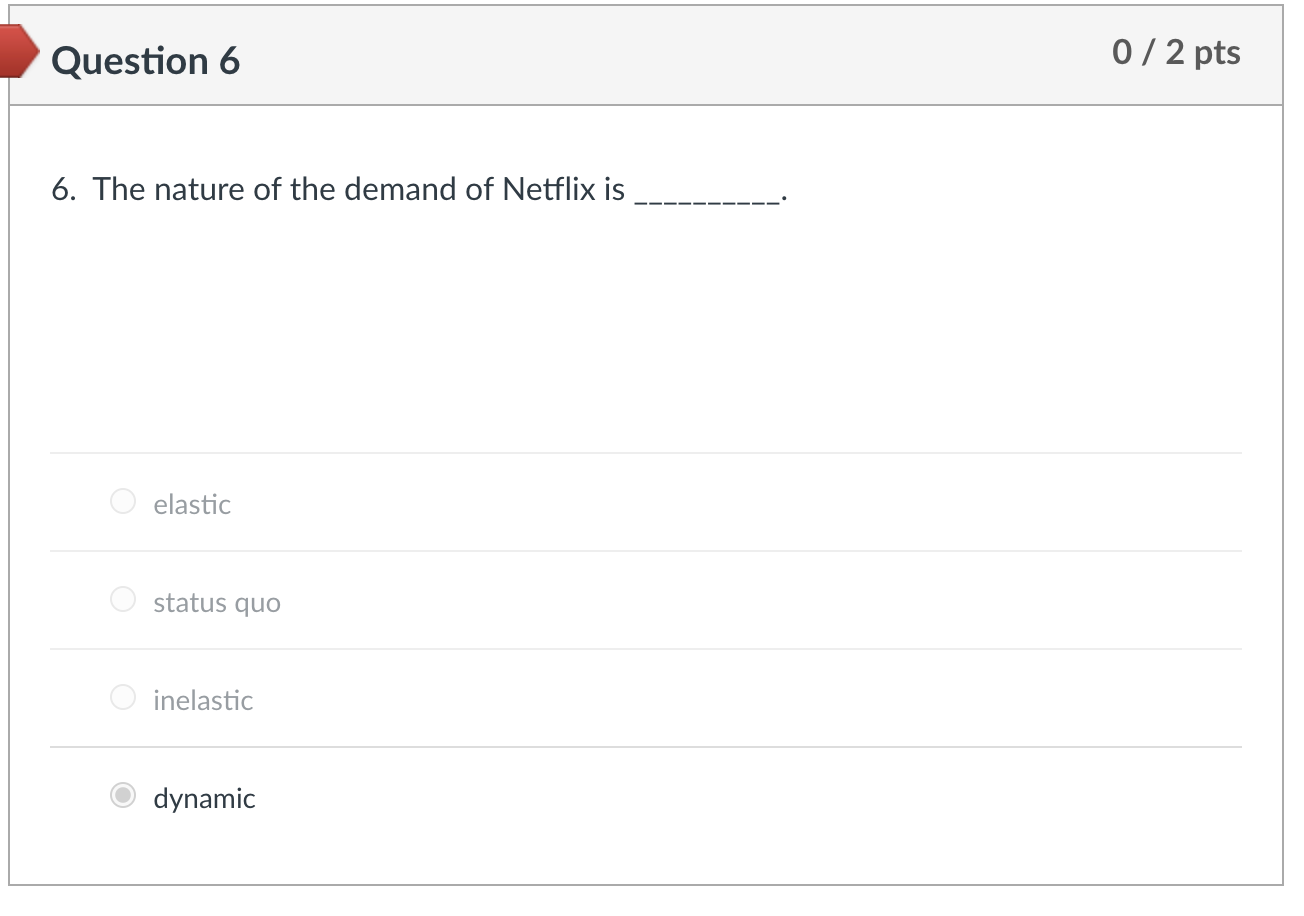Image resolution: width=1304 pixels, height=916 pixels.
Task: Click the elastic answer row
Action: [x=650, y=501]
